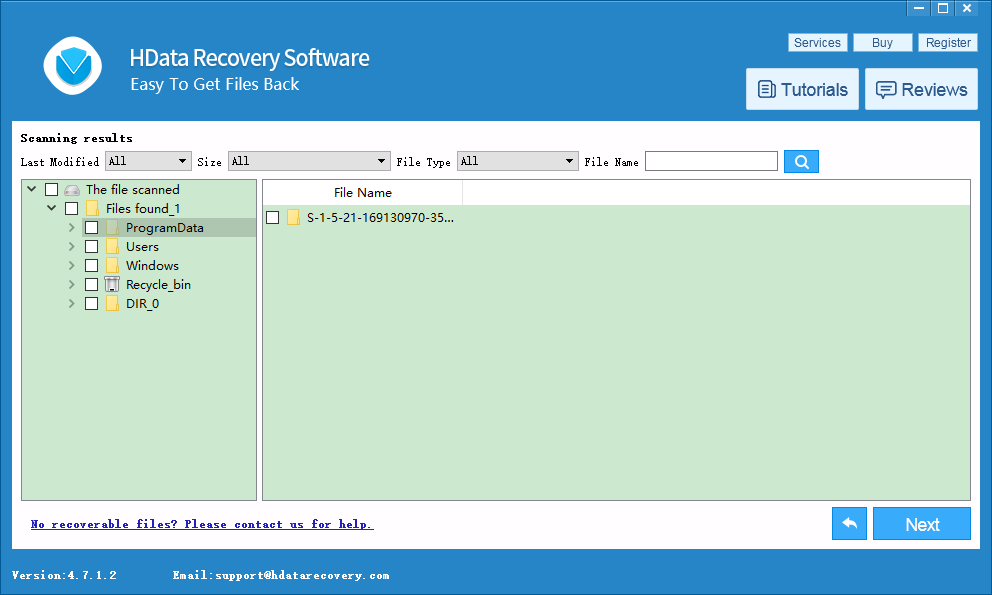The width and height of the screenshot is (992, 595).
Task: Click the S-1-5-21 folder icon in file list
Action: [x=293, y=217]
